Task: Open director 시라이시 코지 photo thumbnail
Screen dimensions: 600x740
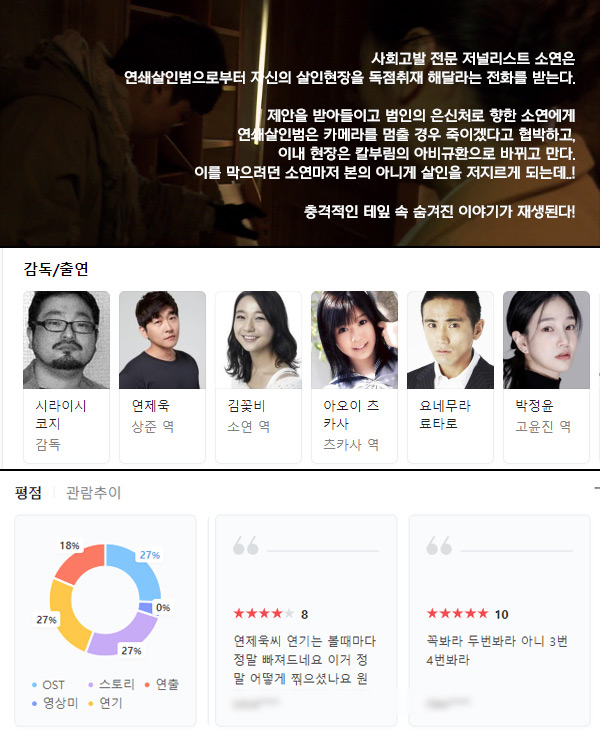Action: coord(67,340)
